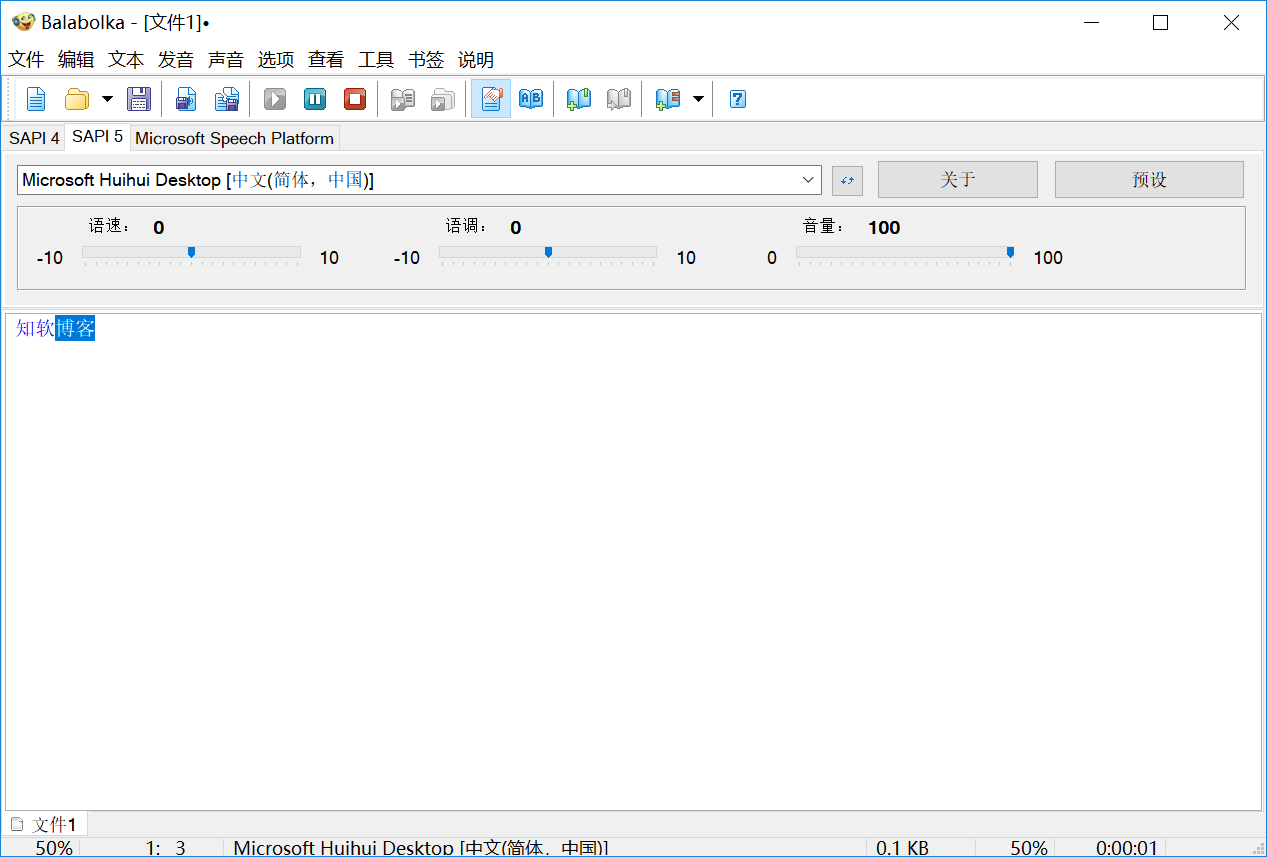This screenshot has width=1267, height=857.
Task: Open the 工具 menu
Action: tap(376, 60)
